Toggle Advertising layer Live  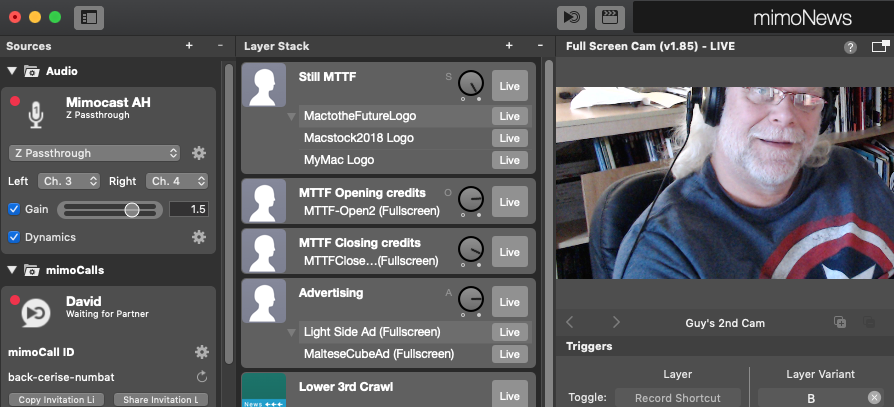tap(510, 302)
